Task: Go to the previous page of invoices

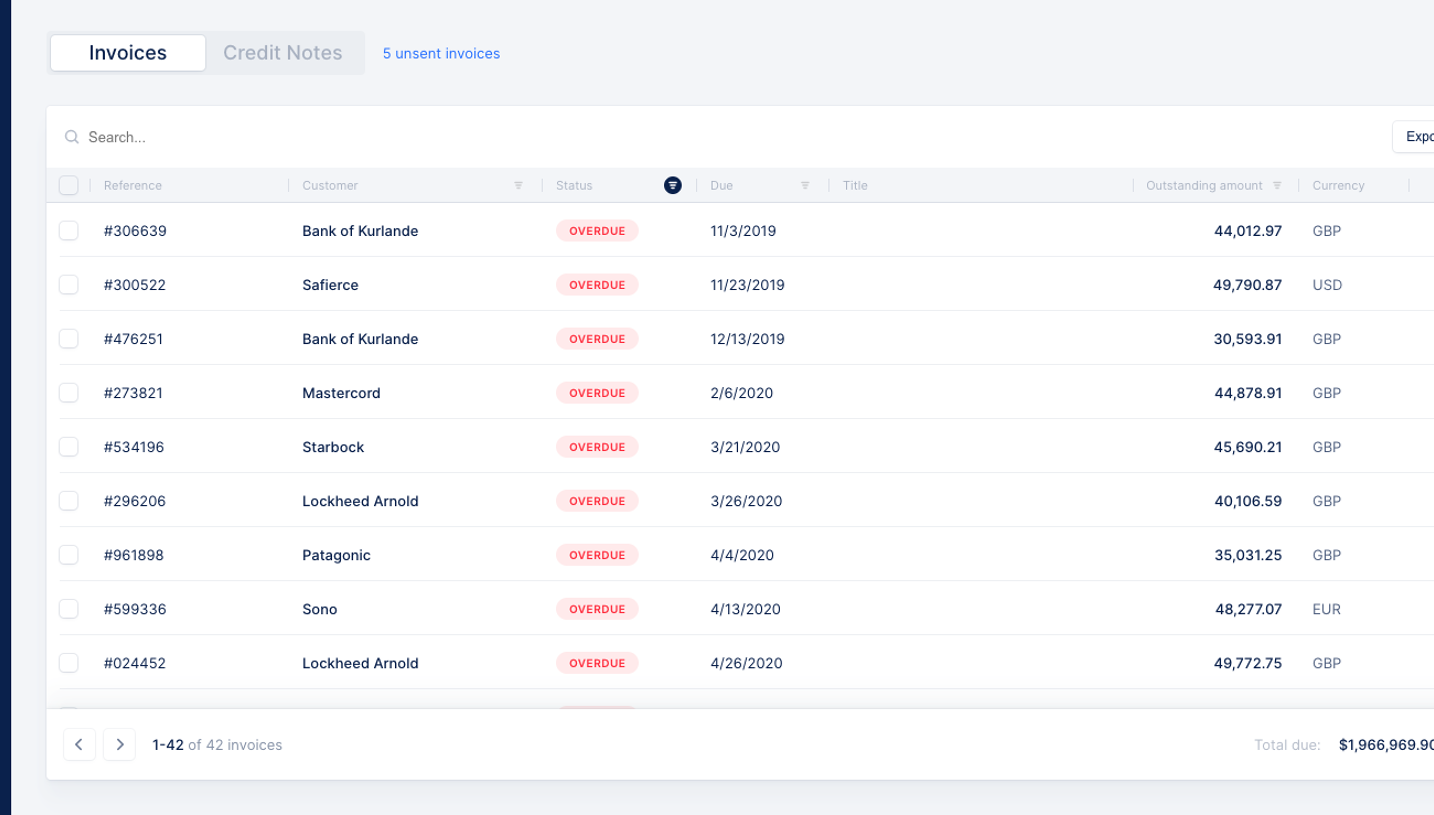Action: click(79, 744)
